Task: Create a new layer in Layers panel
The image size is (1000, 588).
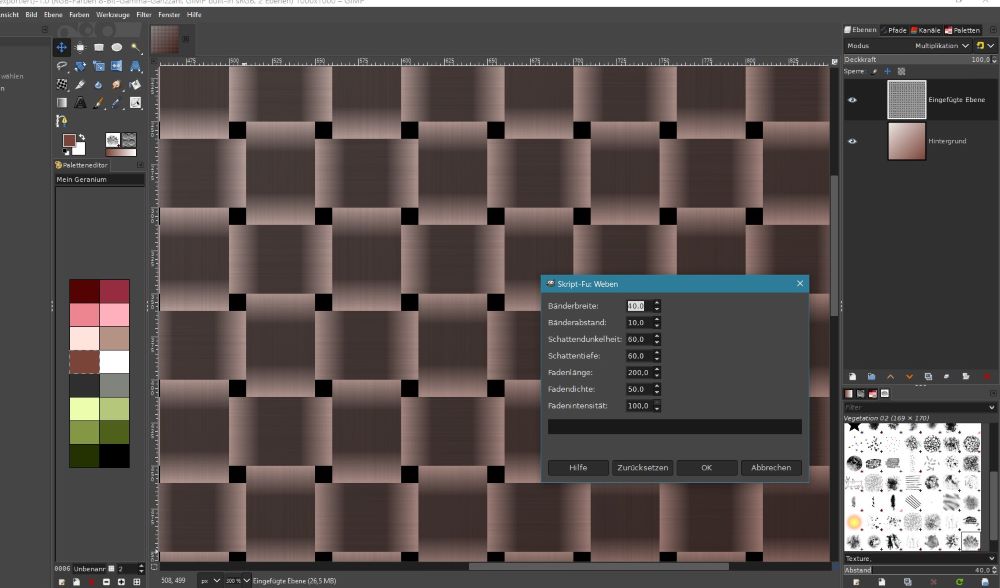Action: [x=852, y=376]
